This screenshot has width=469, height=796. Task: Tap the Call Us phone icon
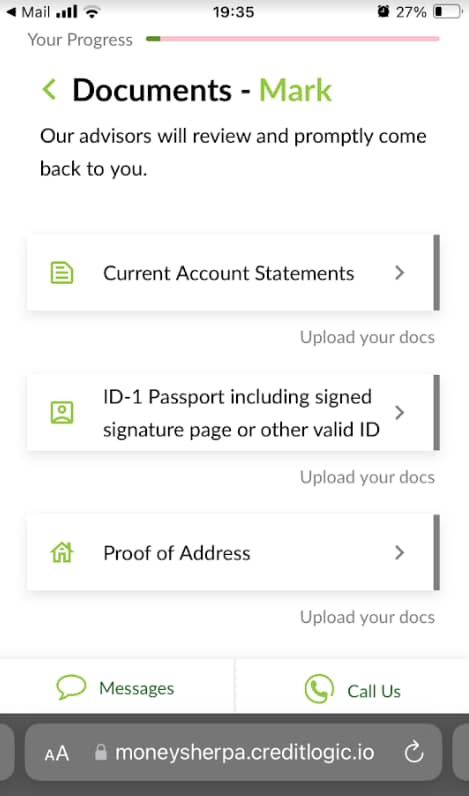click(x=319, y=689)
